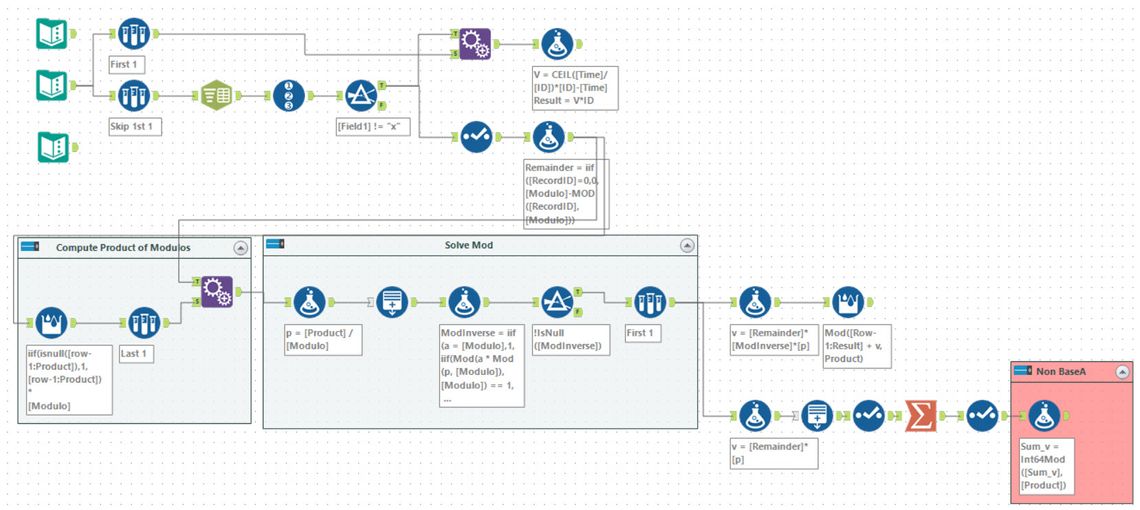Select the Formula tool computing ModInverse
1140x510 pixels.
coord(463,302)
